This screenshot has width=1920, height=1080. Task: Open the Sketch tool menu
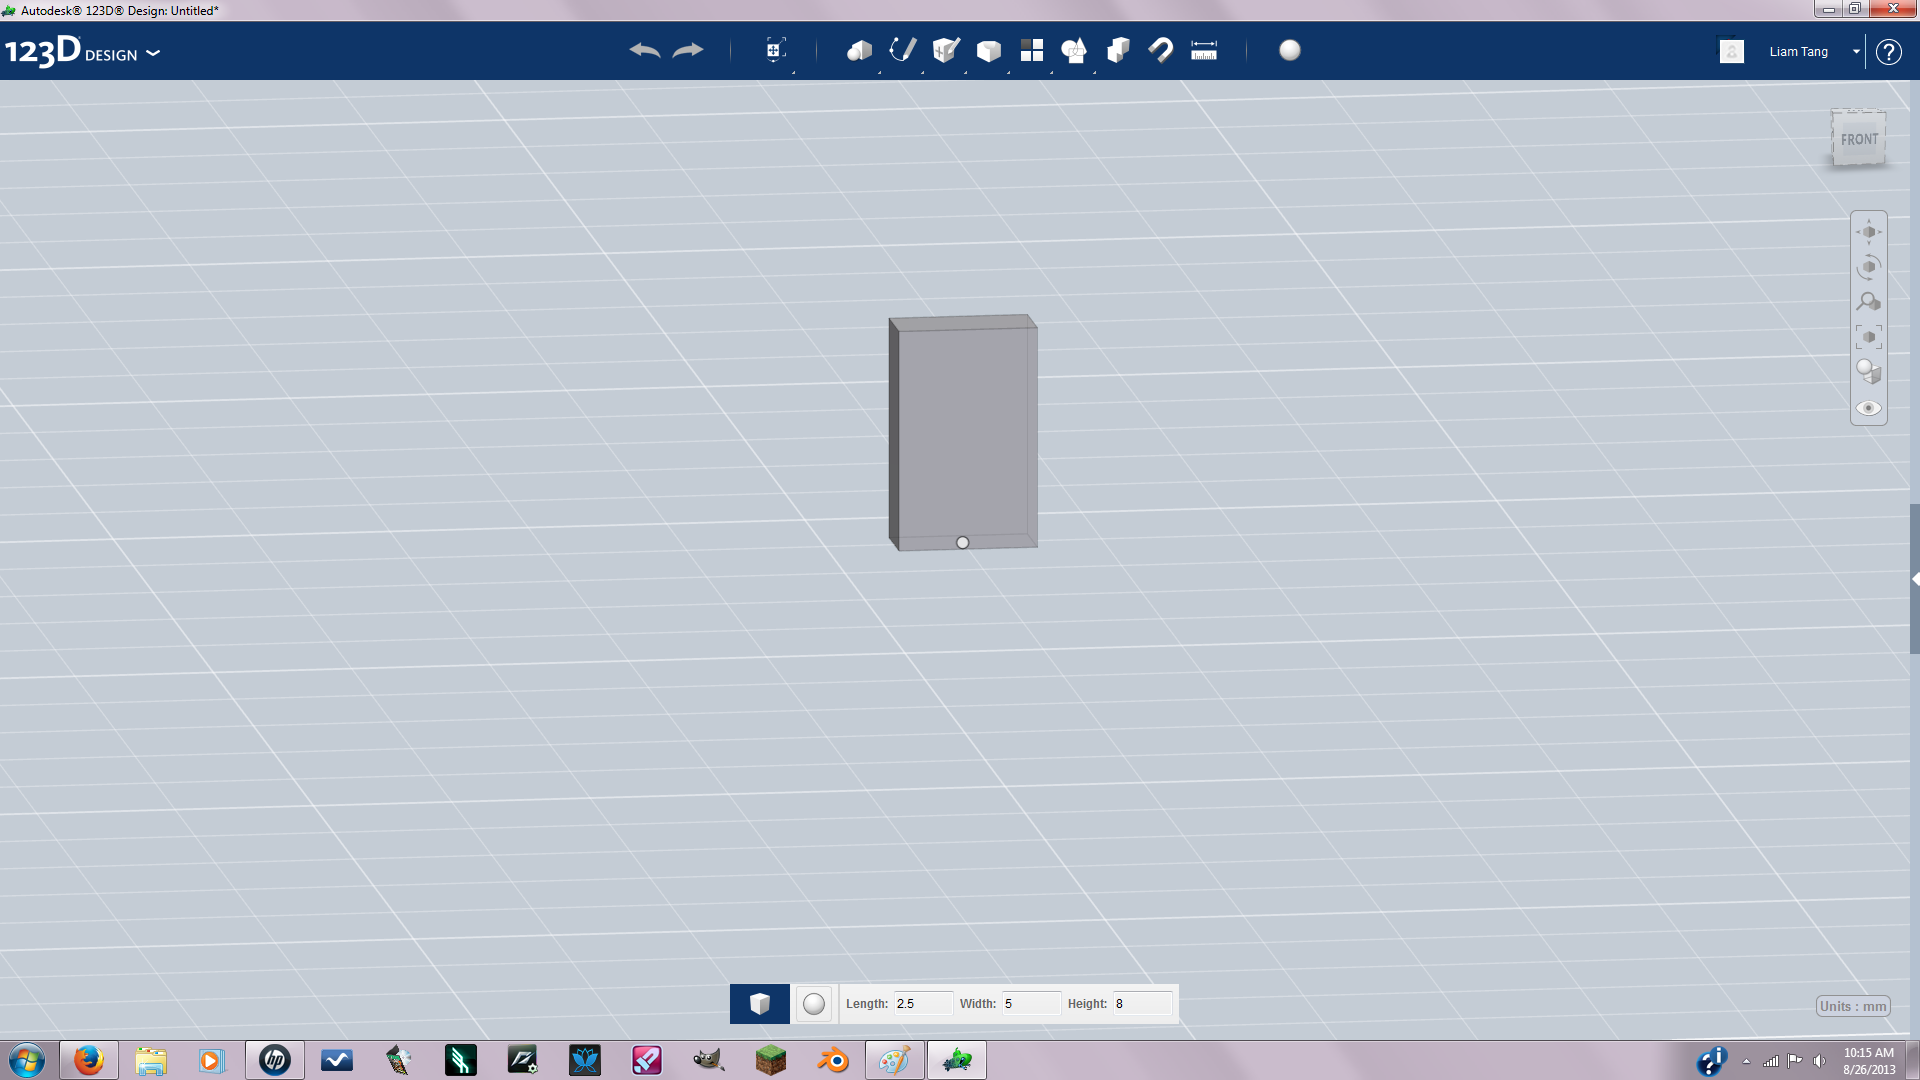click(x=903, y=50)
